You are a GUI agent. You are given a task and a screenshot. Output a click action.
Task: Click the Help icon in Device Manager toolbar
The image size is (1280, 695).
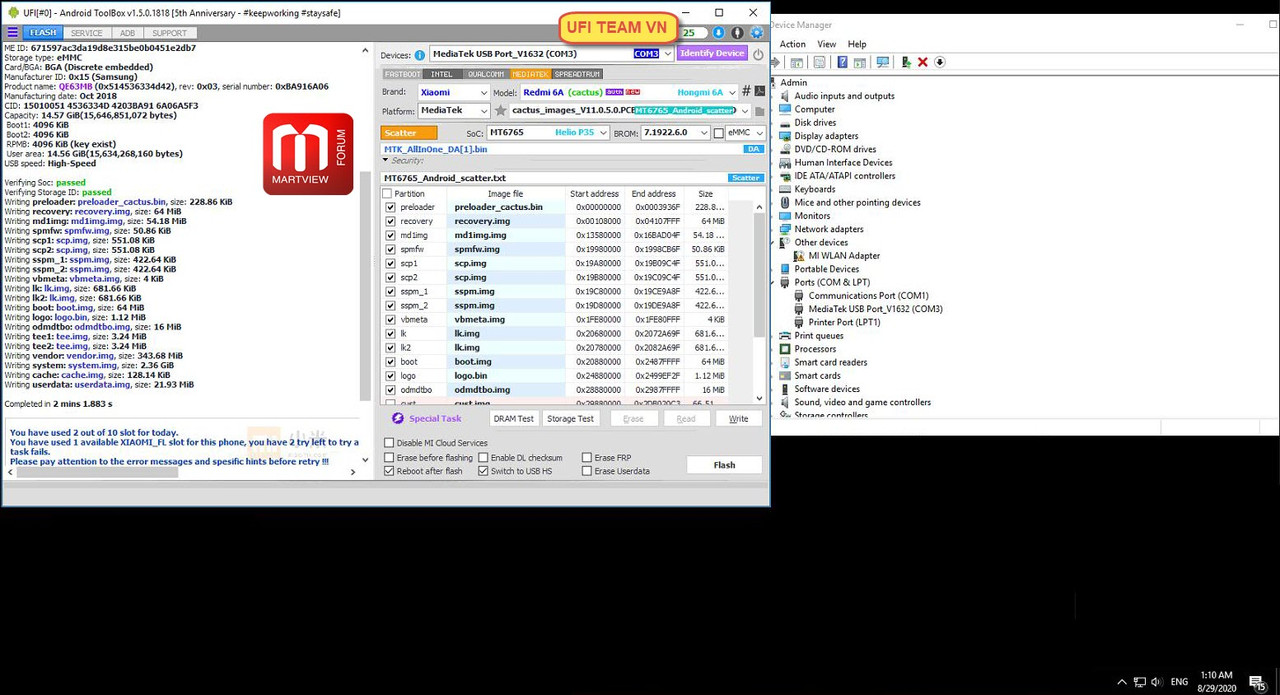842,62
